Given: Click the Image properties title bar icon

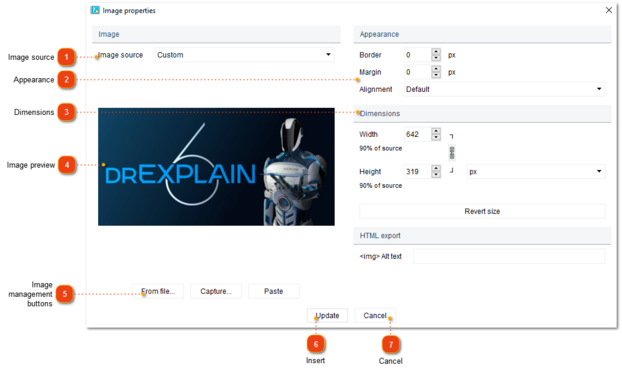Looking at the screenshot, I should 95,10.
